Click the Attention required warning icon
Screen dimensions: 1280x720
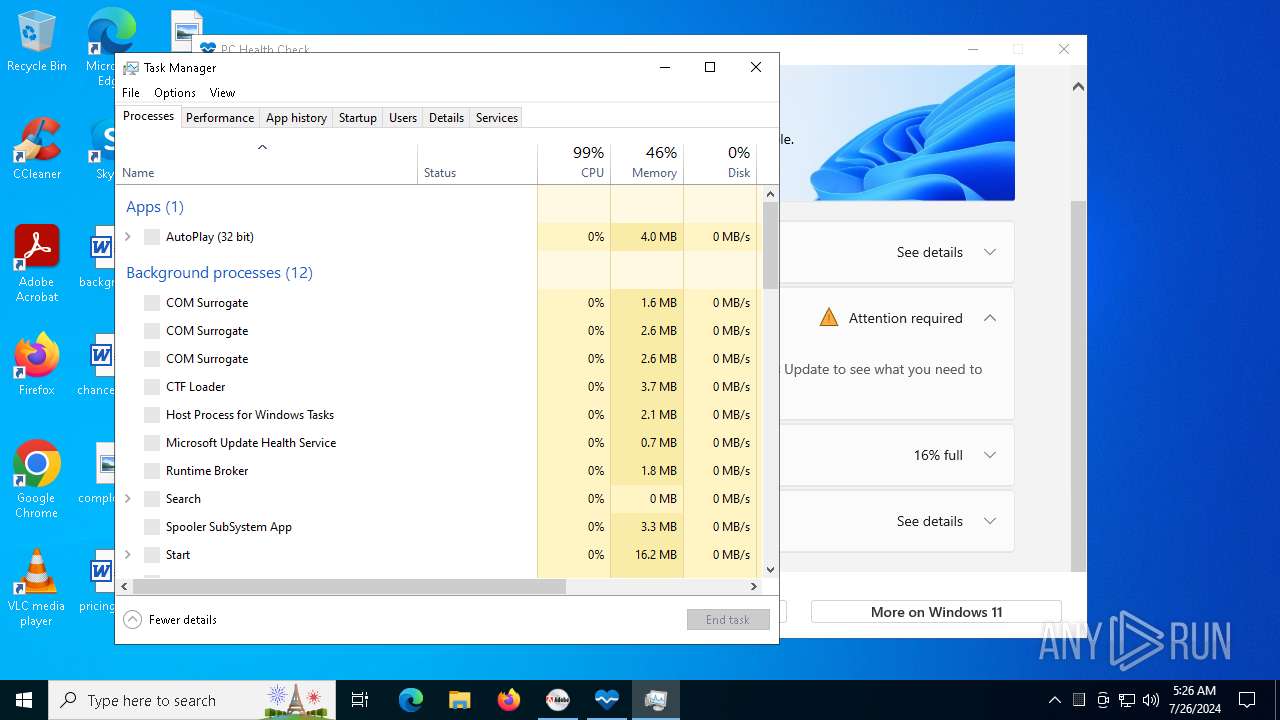(x=828, y=318)
